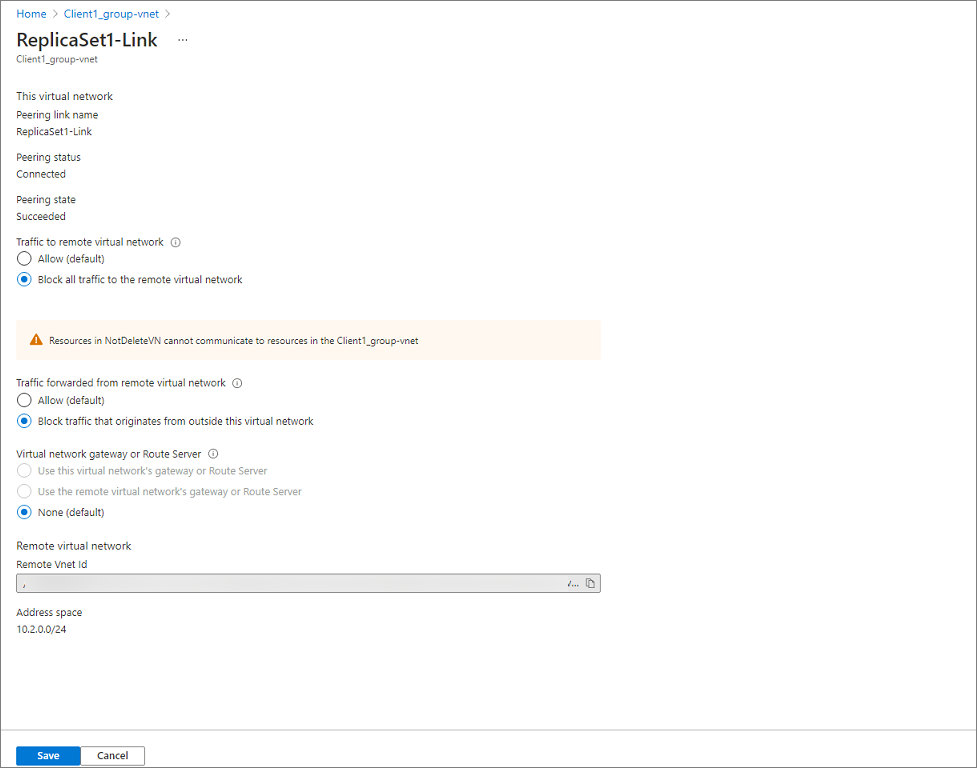Click the Save button
Viewport: 977px width, 768px height.
point(48,756)
